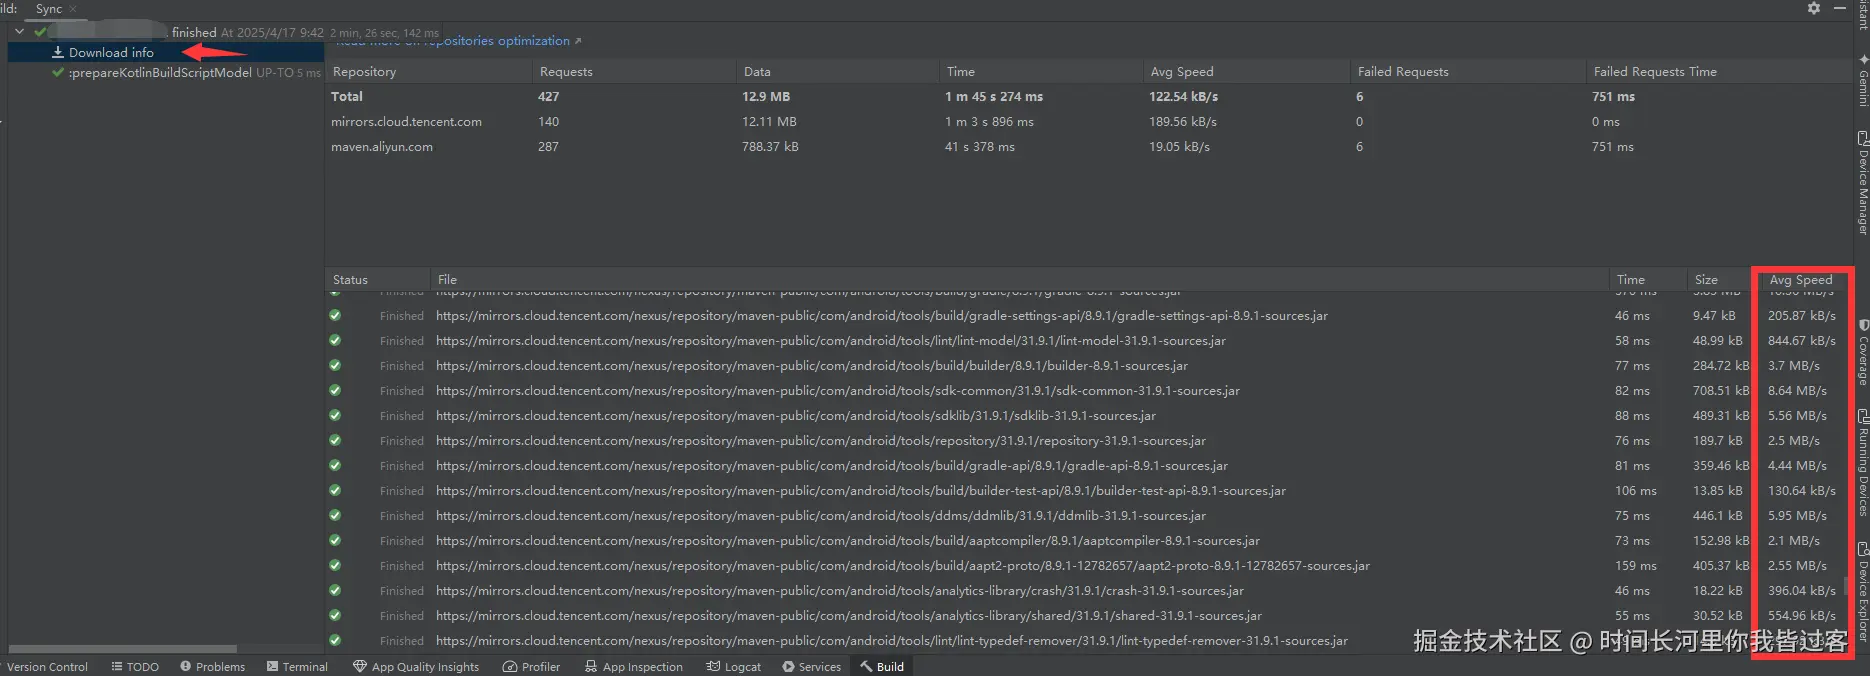Open the Logcat tool window
This screenshot has width=1870, height=676.
point(733,667)
